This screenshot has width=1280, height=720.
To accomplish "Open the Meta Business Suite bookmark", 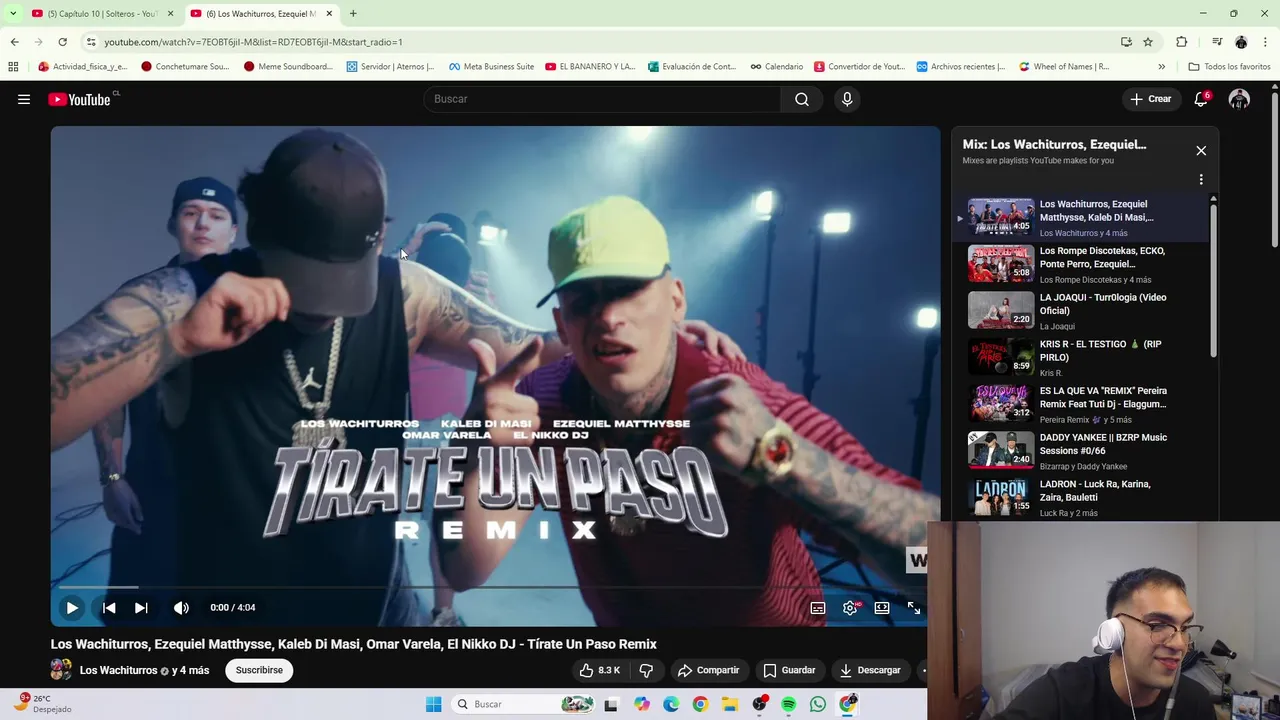I will (490, 67).
